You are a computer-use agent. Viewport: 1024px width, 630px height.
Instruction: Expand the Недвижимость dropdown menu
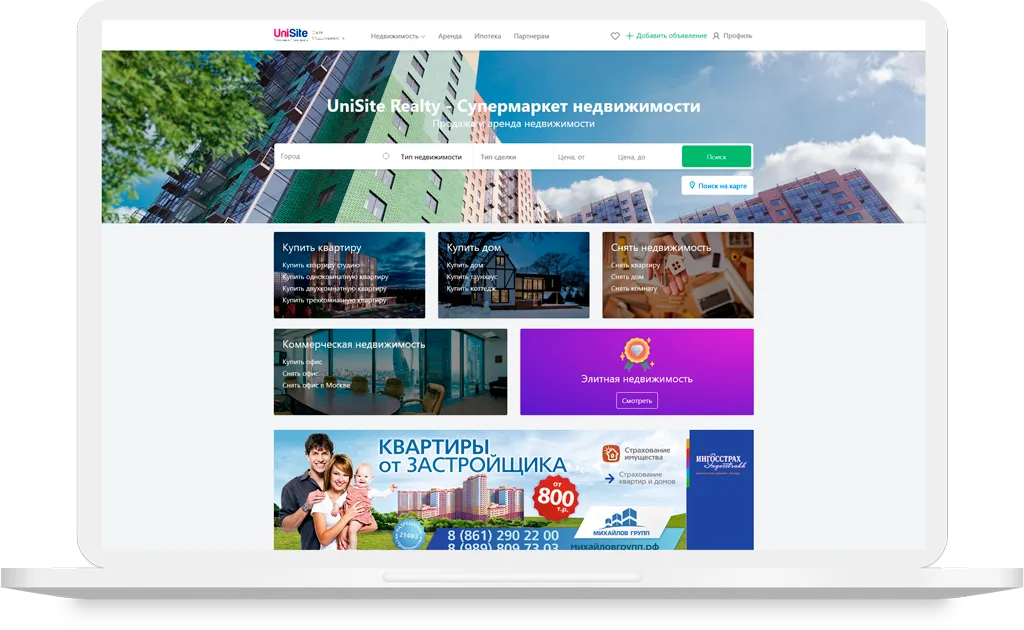397,36
